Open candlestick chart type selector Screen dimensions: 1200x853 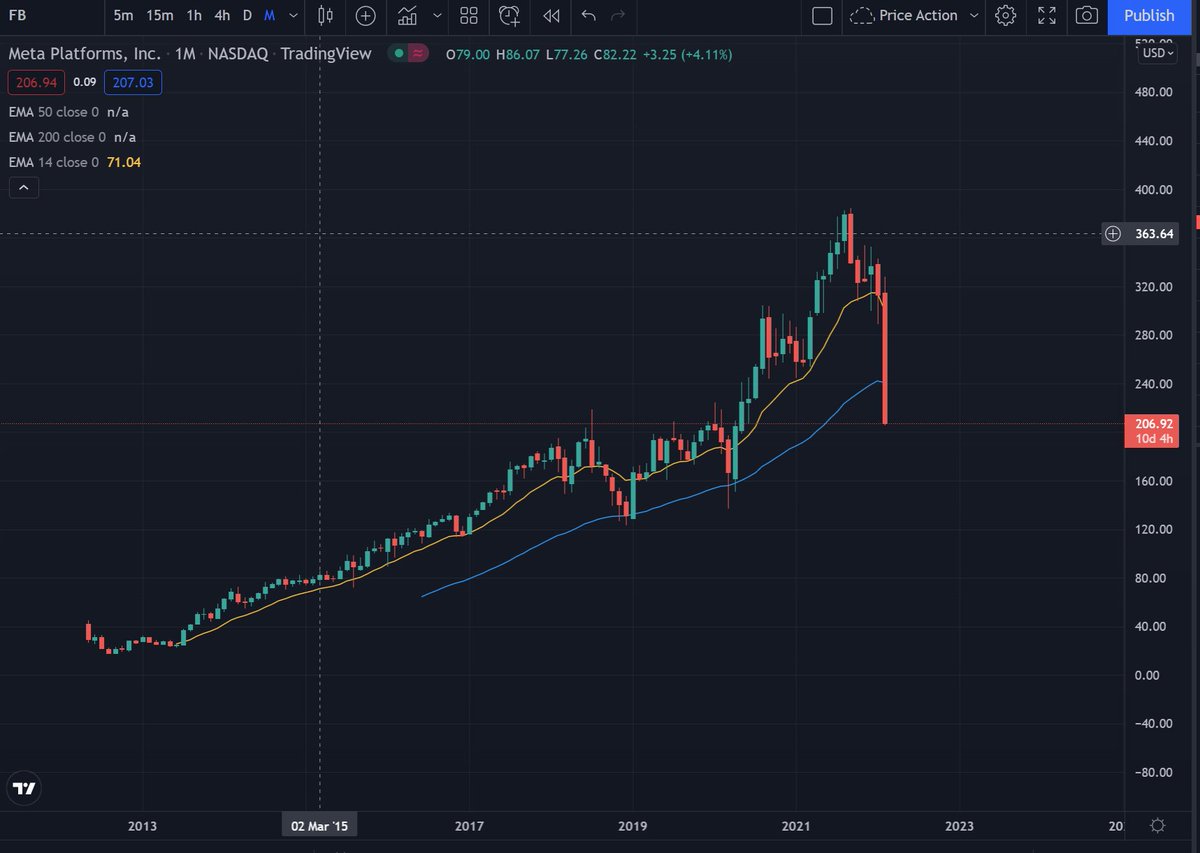323,15
